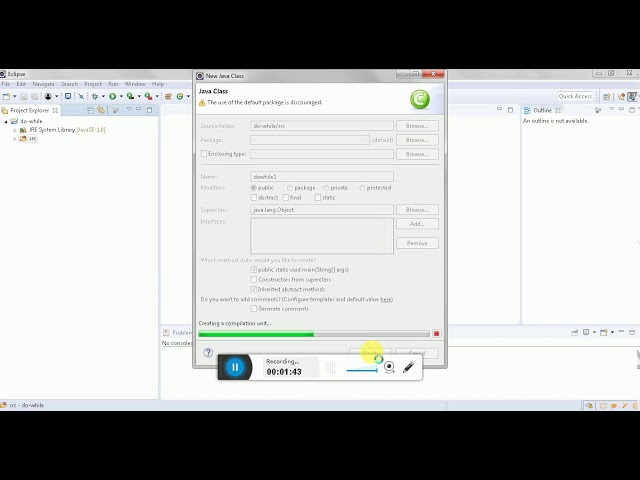
Task: Click the Open Perspective icon
Action: pos(607,97)
